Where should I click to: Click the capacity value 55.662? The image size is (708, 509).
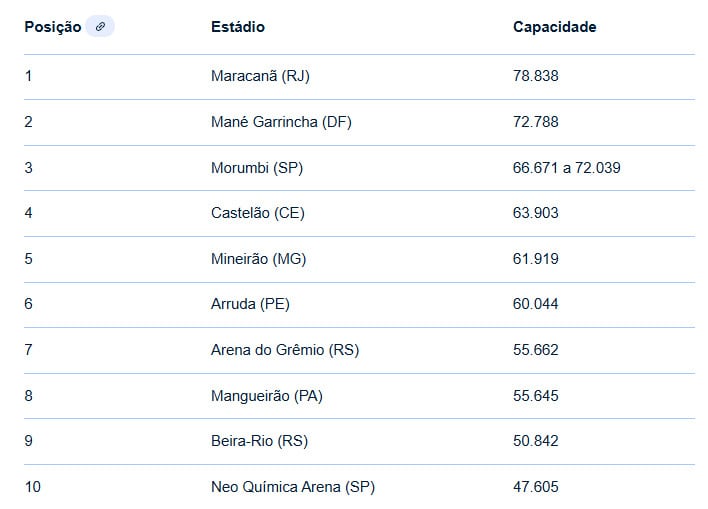pos(535,350)
